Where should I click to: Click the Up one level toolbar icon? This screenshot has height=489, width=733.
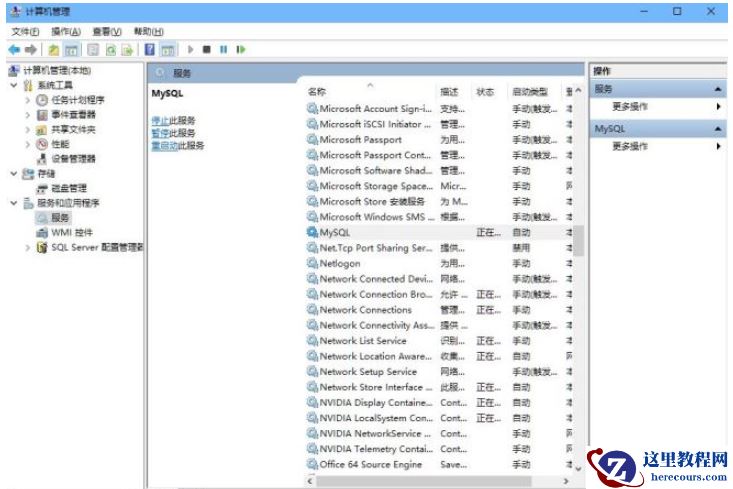53,49
